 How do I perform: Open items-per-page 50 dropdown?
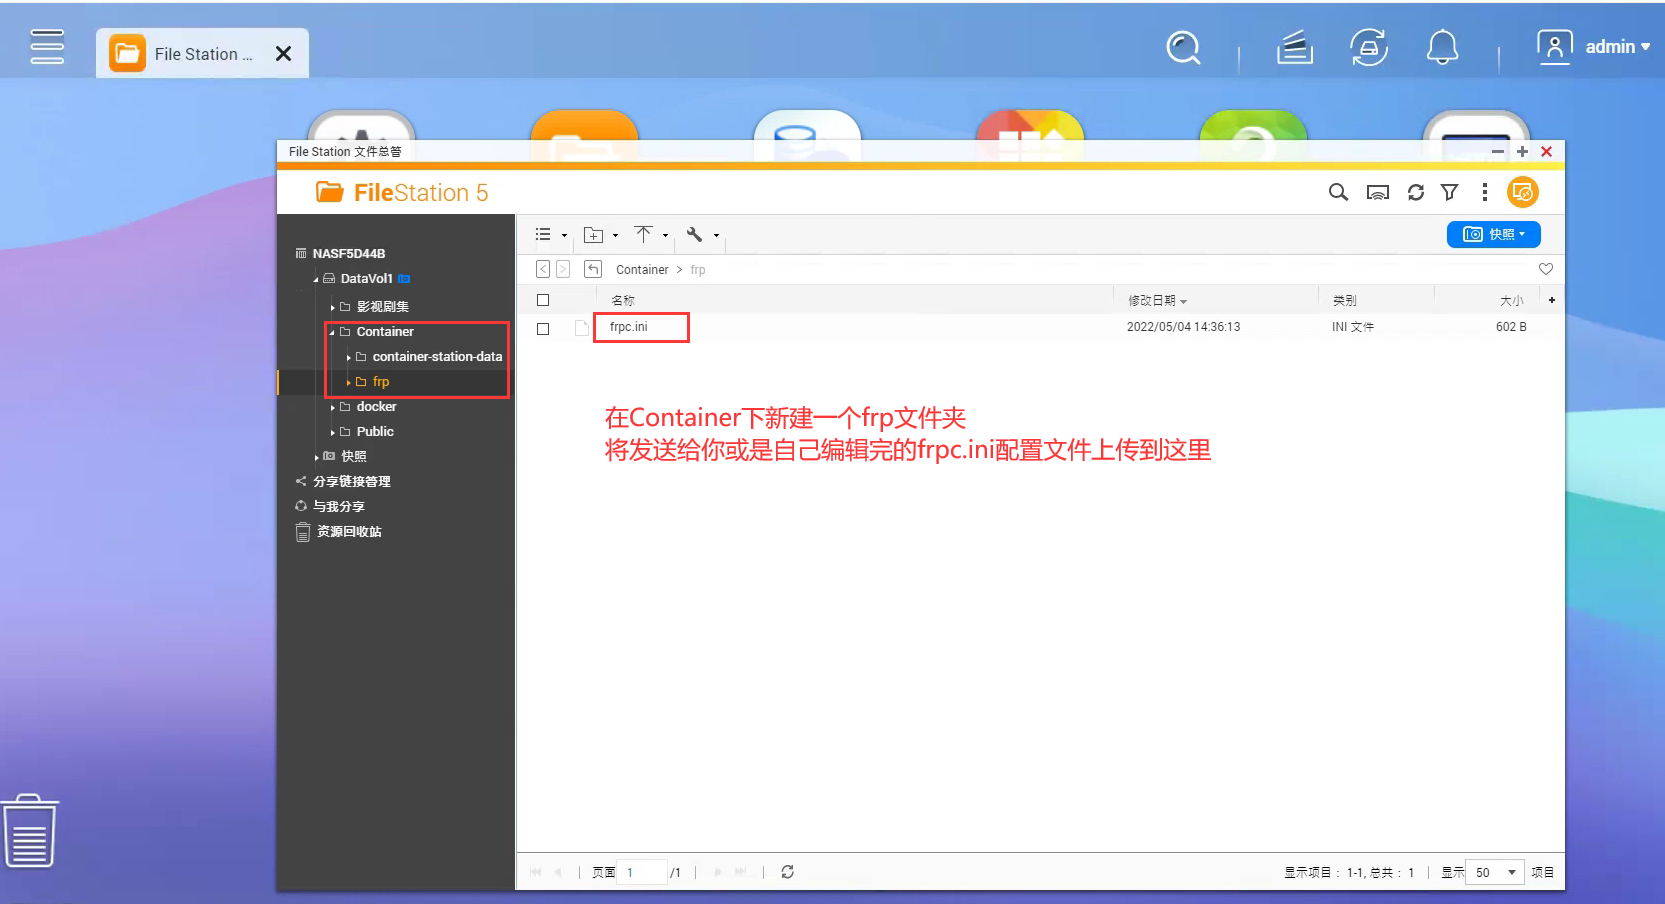click(x=1495, y=872)
